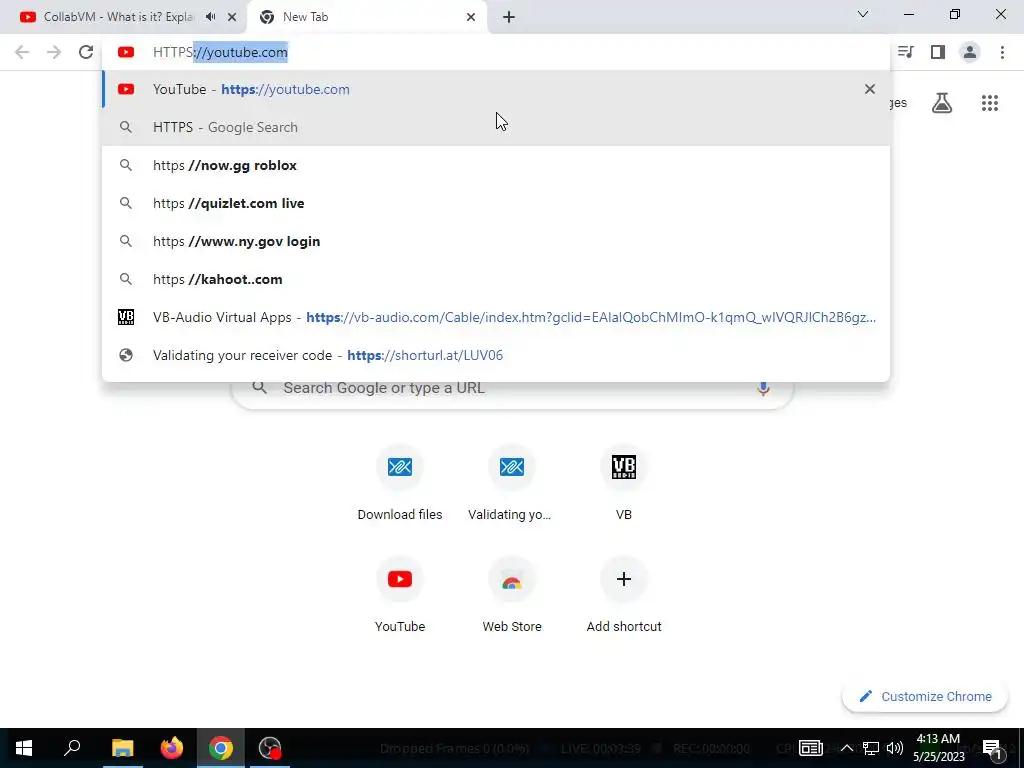
Task: Click the browser forward arrow
Action: tap(54, 52)
